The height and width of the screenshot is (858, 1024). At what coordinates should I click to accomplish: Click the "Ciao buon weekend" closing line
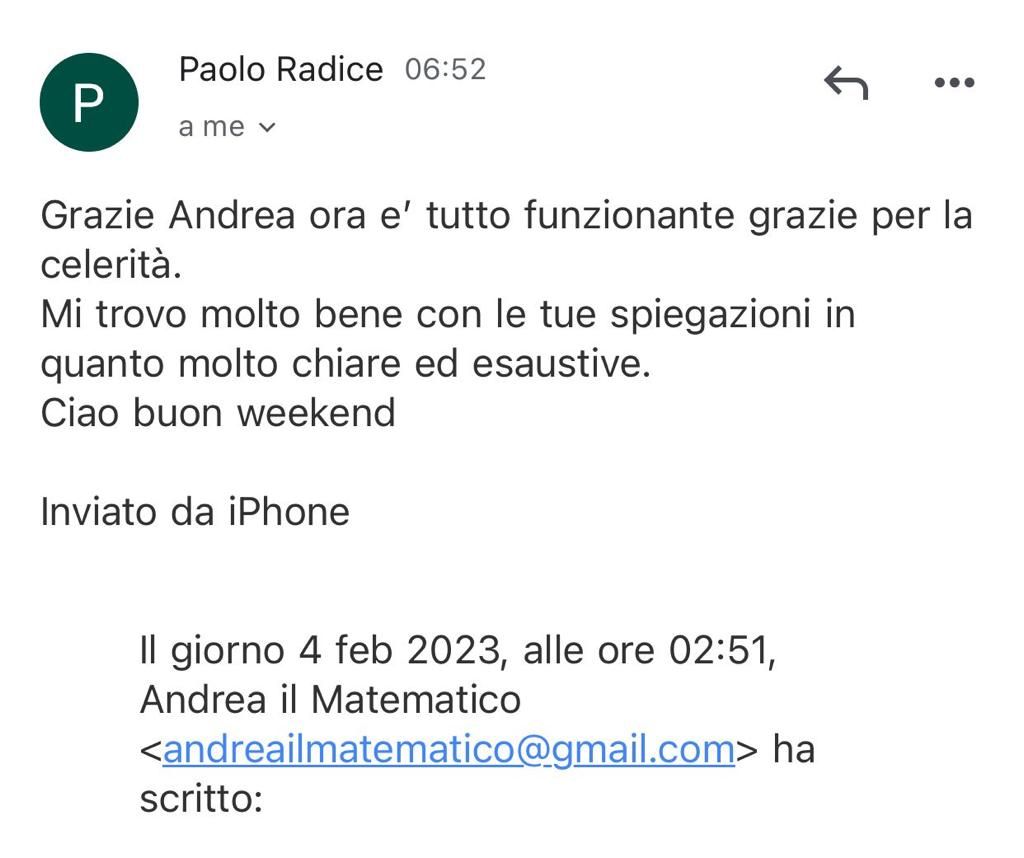tap(218, 413)
